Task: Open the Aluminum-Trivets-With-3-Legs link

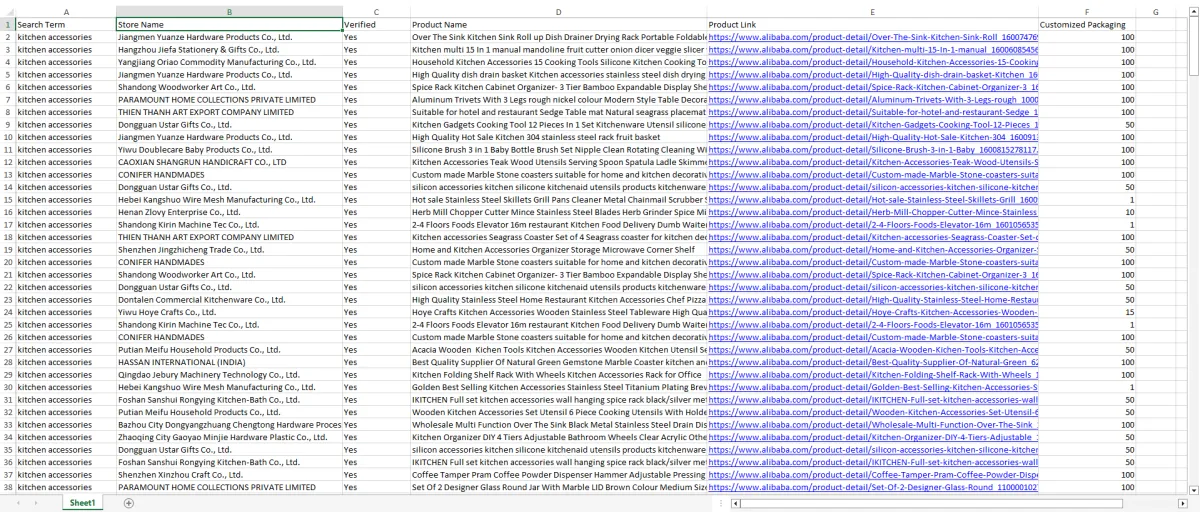Action: (x=873, y=99)
